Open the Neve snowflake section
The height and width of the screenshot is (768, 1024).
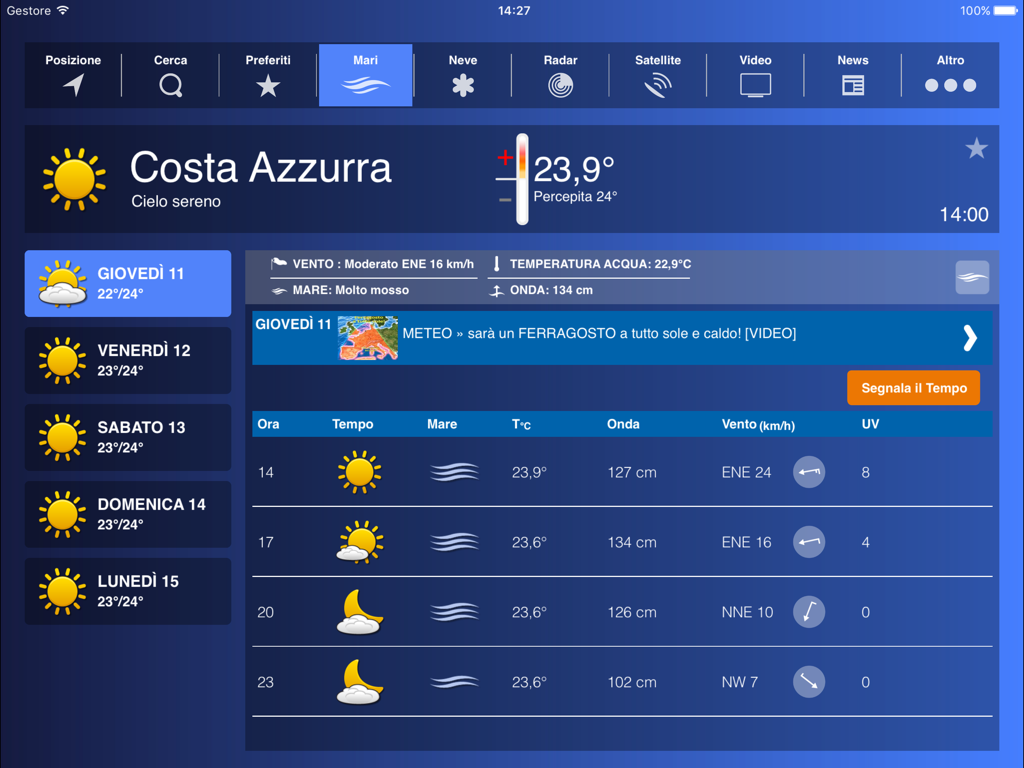click(x=462, y=85)
